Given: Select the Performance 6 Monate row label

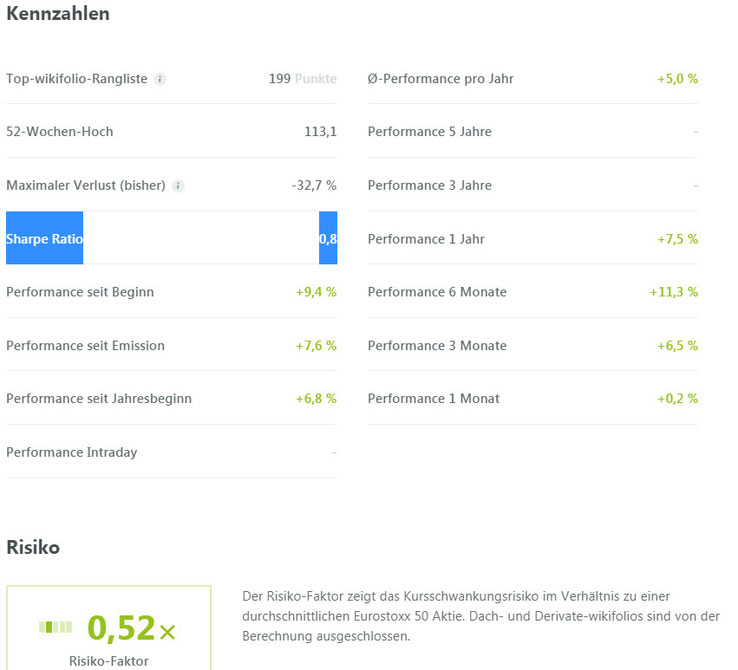Looking at the screenshot, I should [437, 292].
